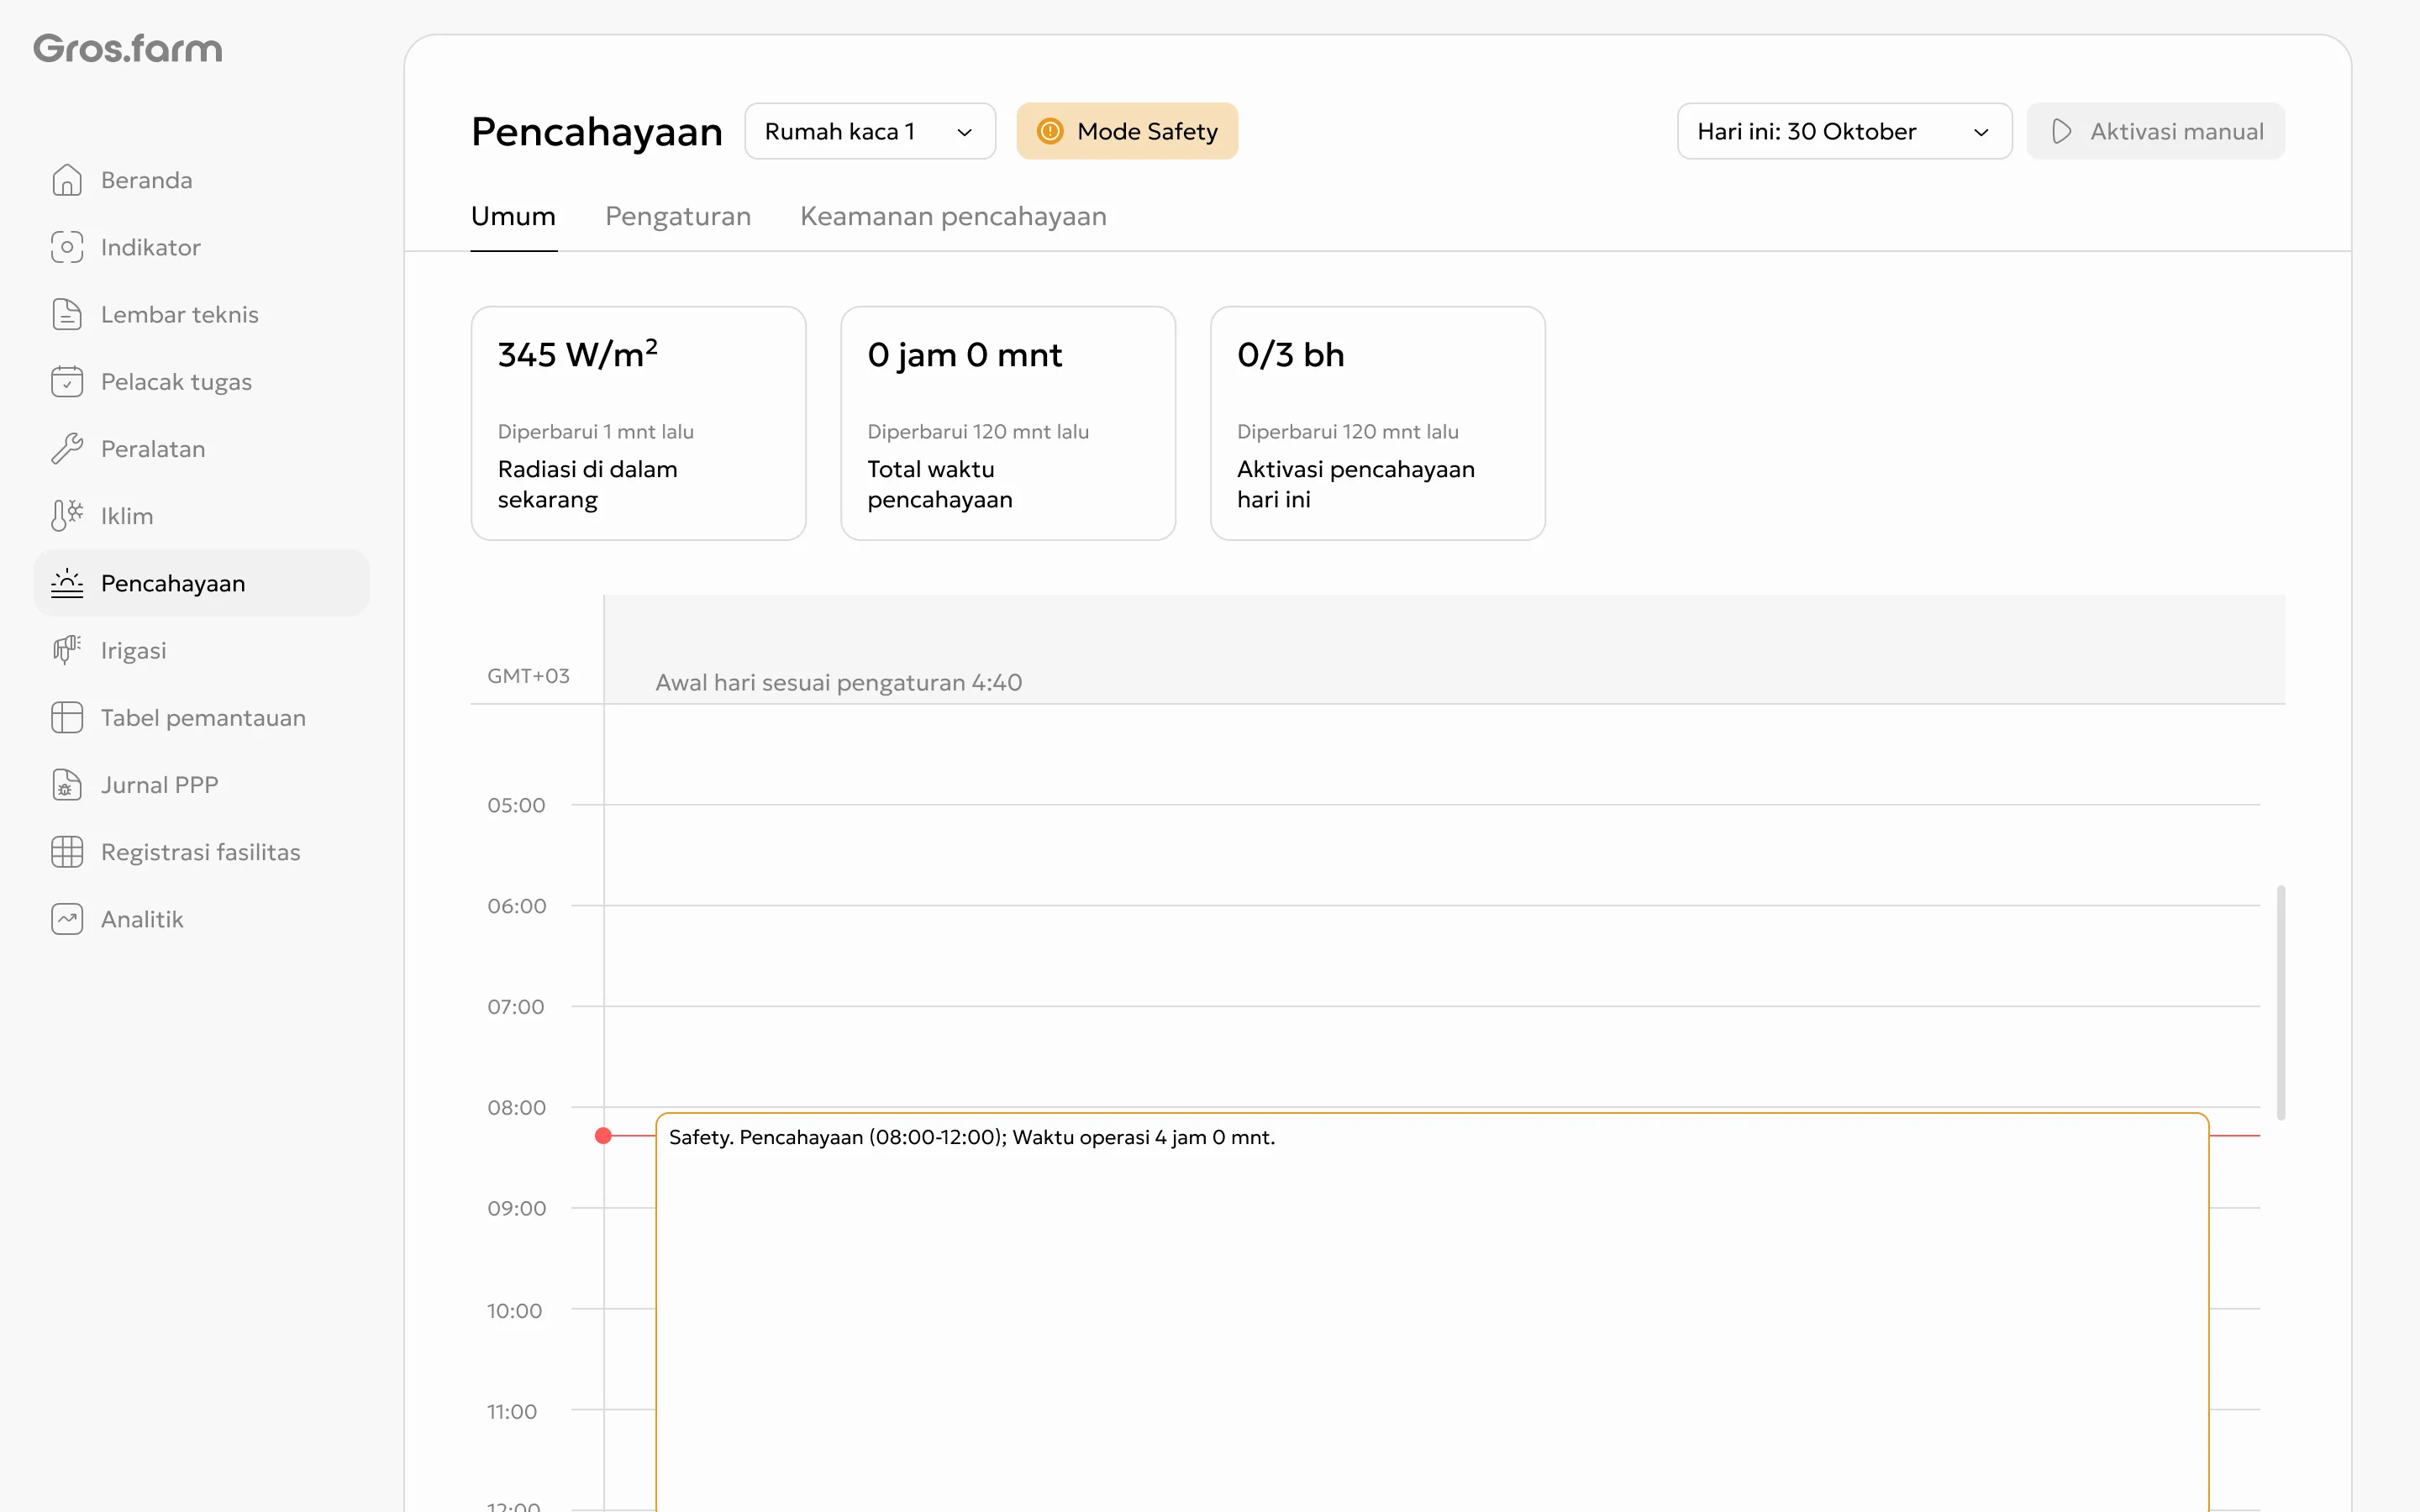Click the Registrasi fasilitas grid icon
2420x1512 pixels.
[x=67, y=851]
